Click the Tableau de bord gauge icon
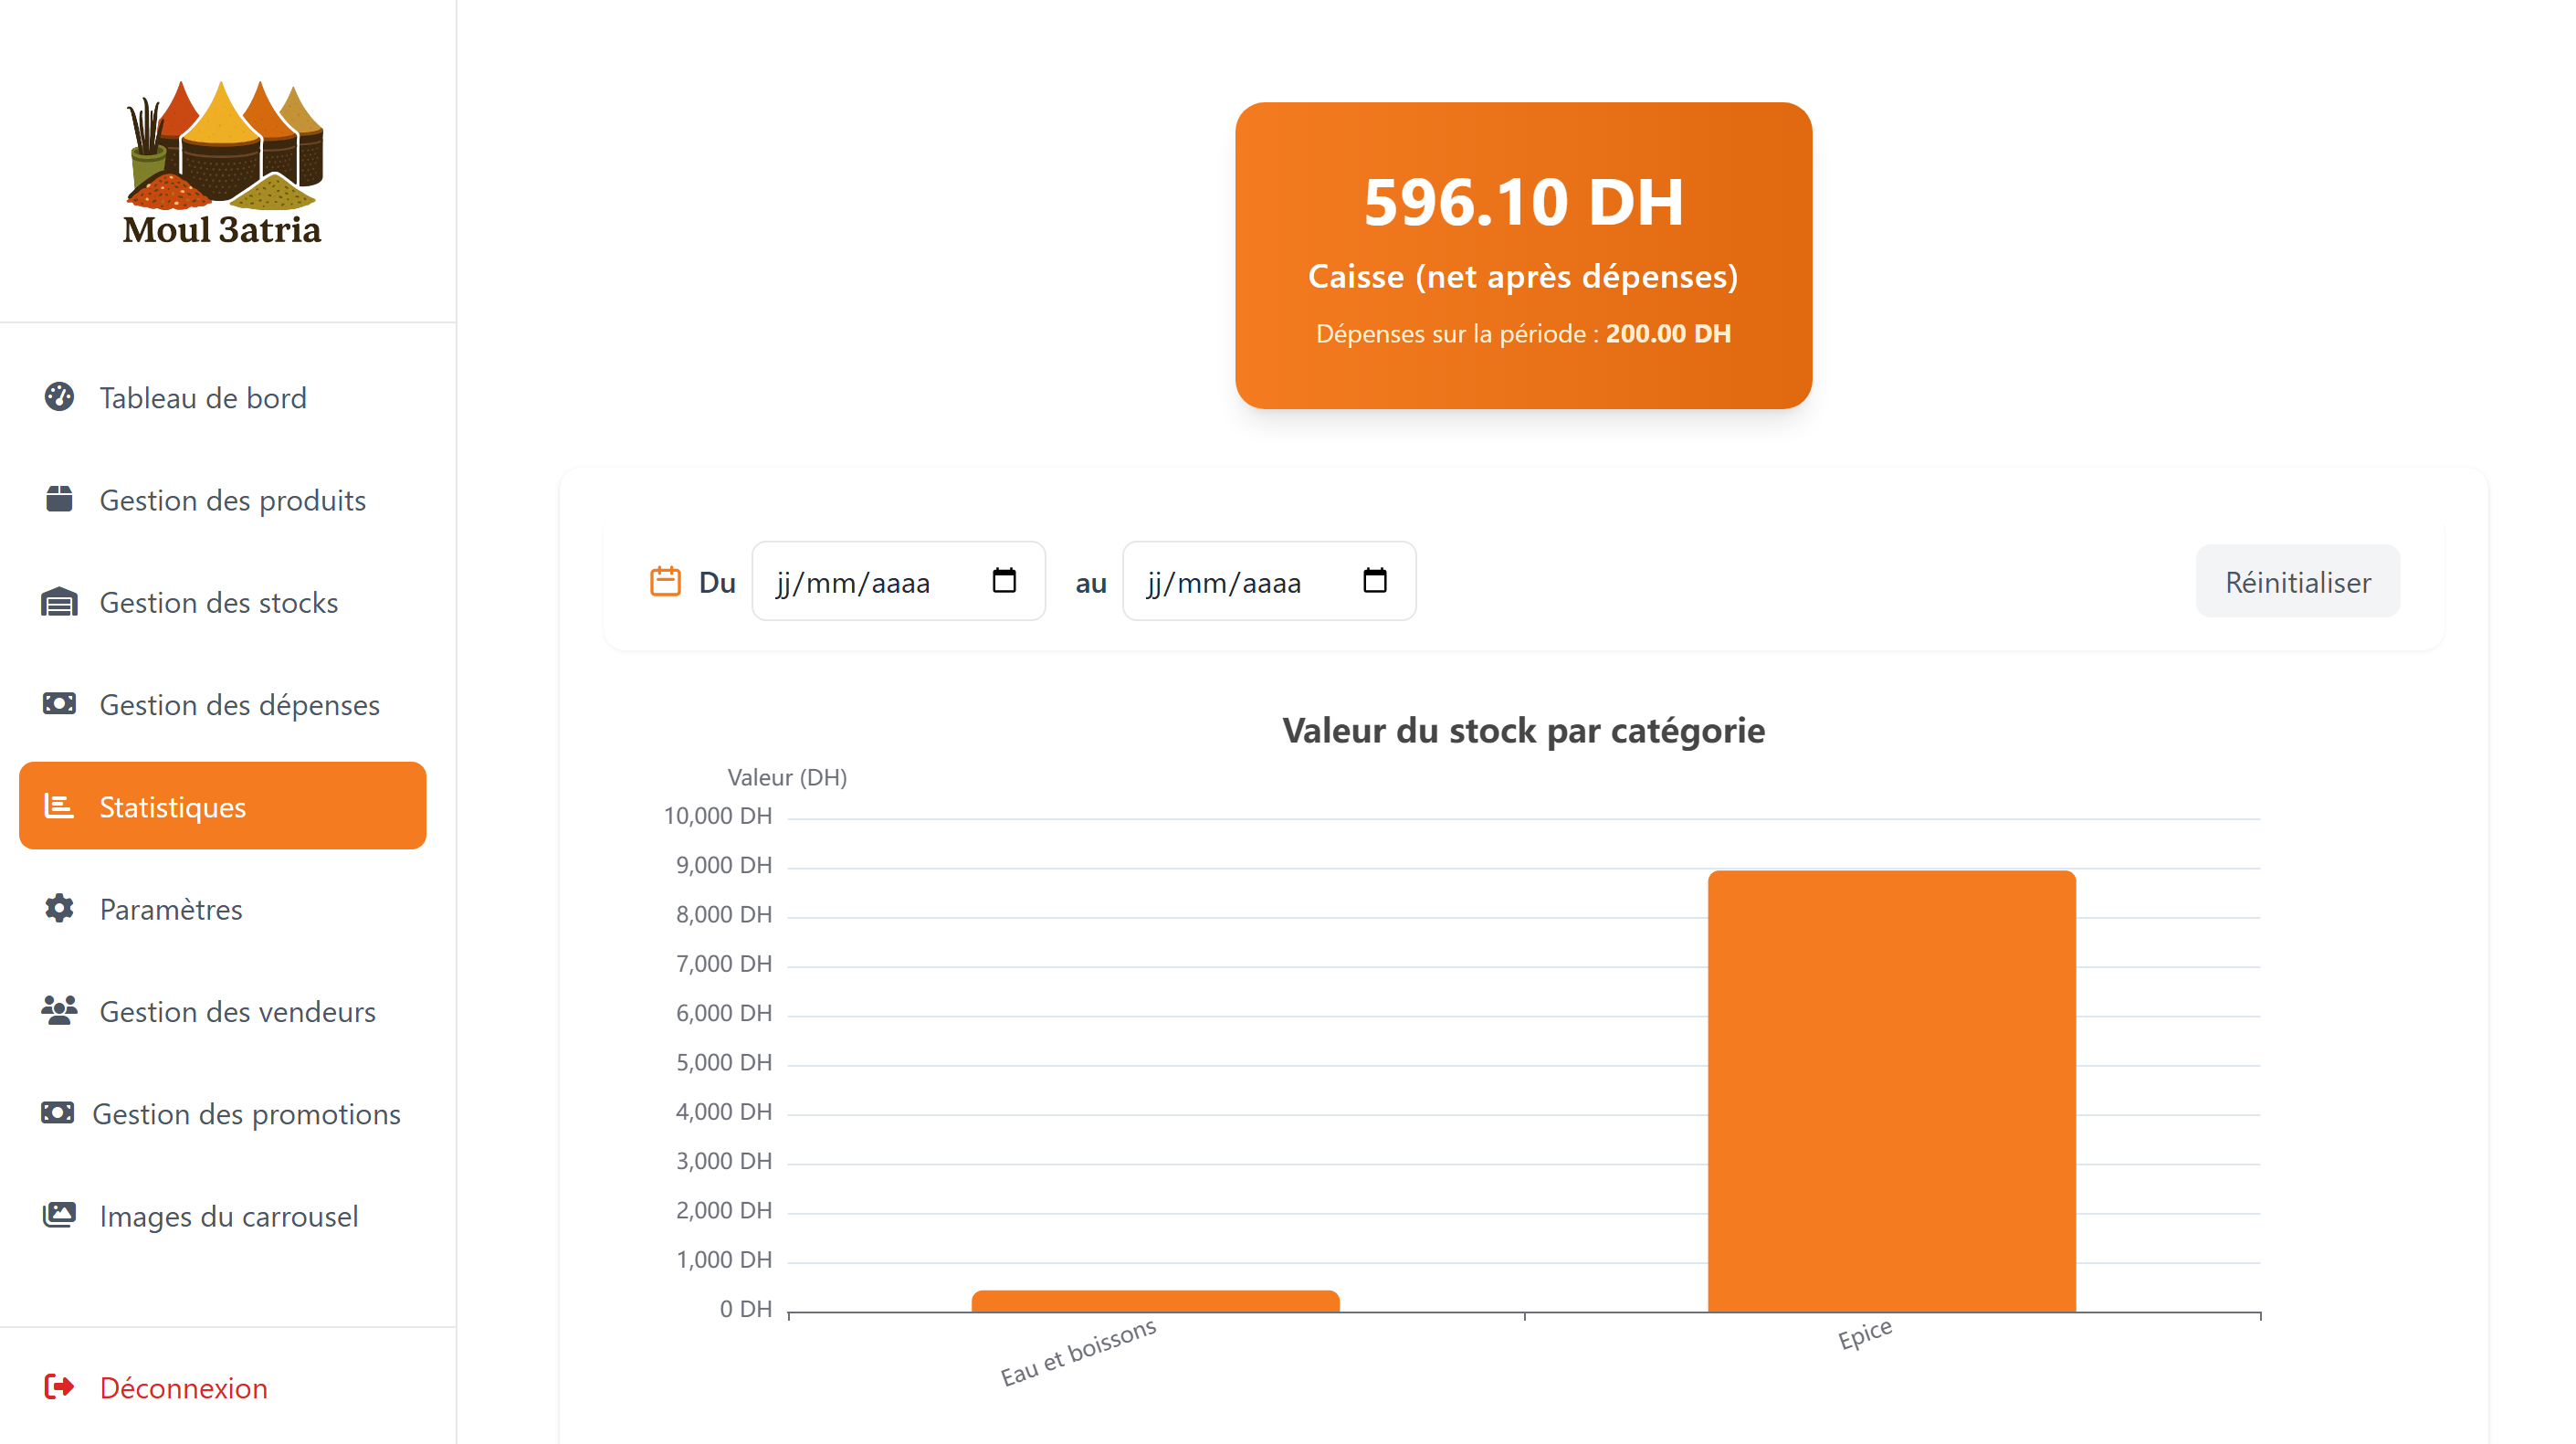Image resolution: width=2576 pixels, height=1444 pixels. (x=59, y=397)
